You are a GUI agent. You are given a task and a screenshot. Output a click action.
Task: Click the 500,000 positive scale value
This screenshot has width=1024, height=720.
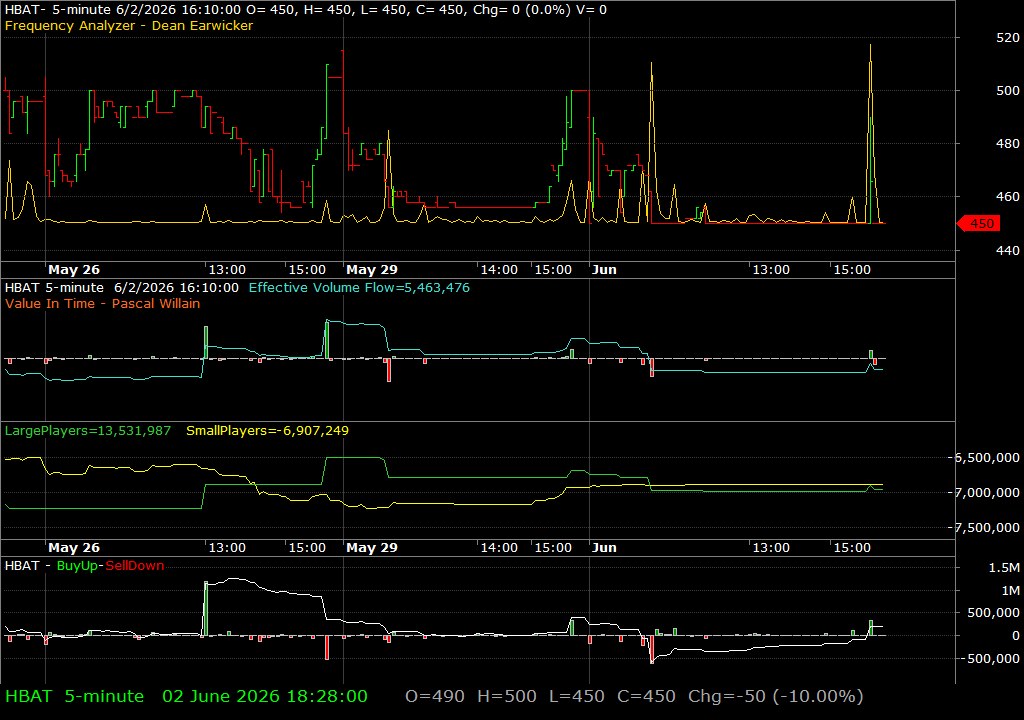[993, 613]
